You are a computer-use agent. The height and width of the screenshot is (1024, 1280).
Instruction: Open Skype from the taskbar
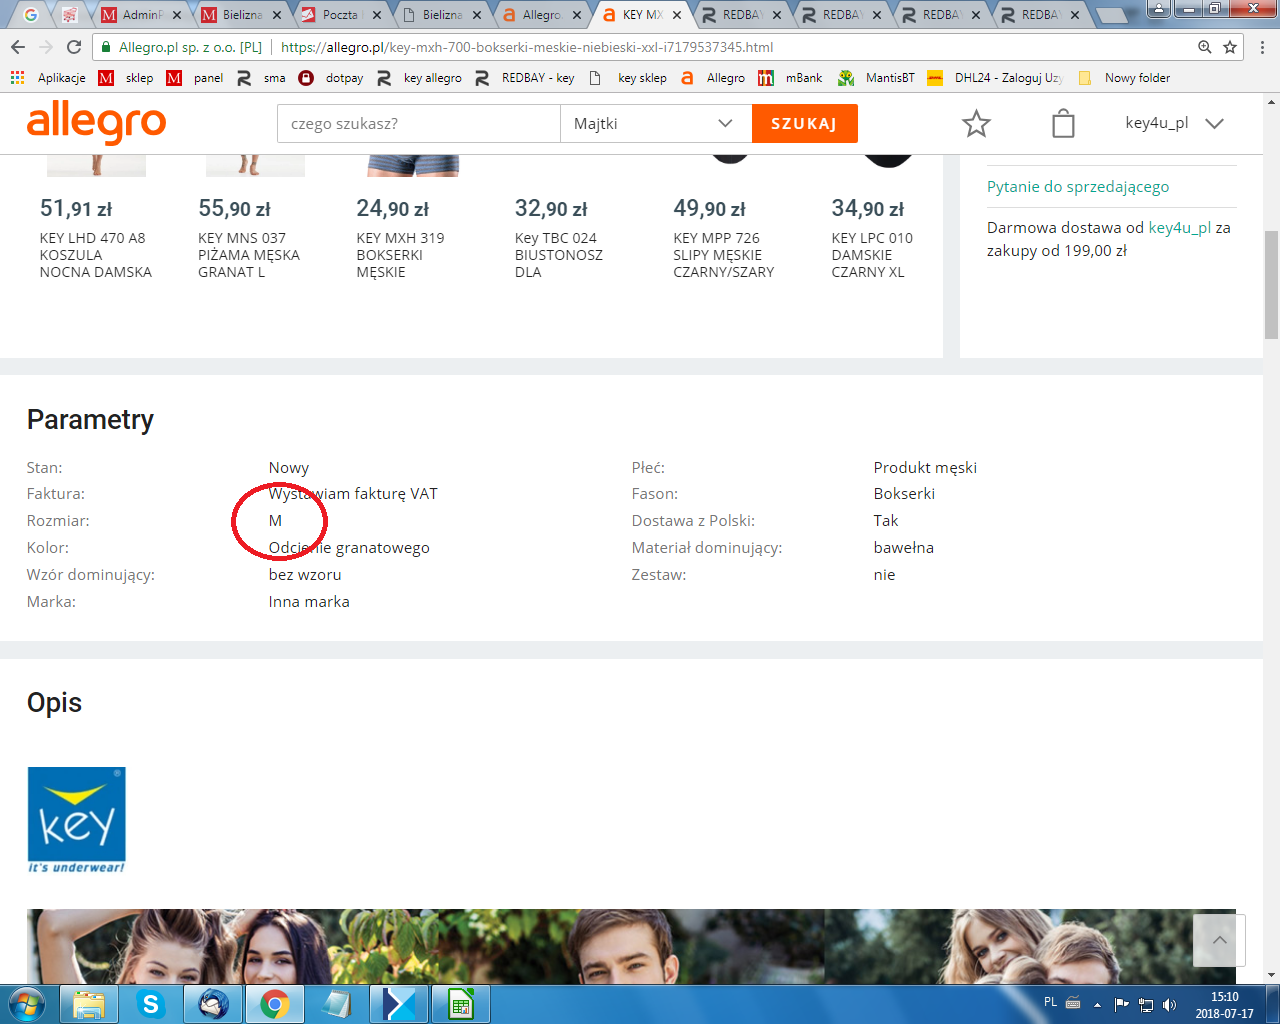(151, 1003)
